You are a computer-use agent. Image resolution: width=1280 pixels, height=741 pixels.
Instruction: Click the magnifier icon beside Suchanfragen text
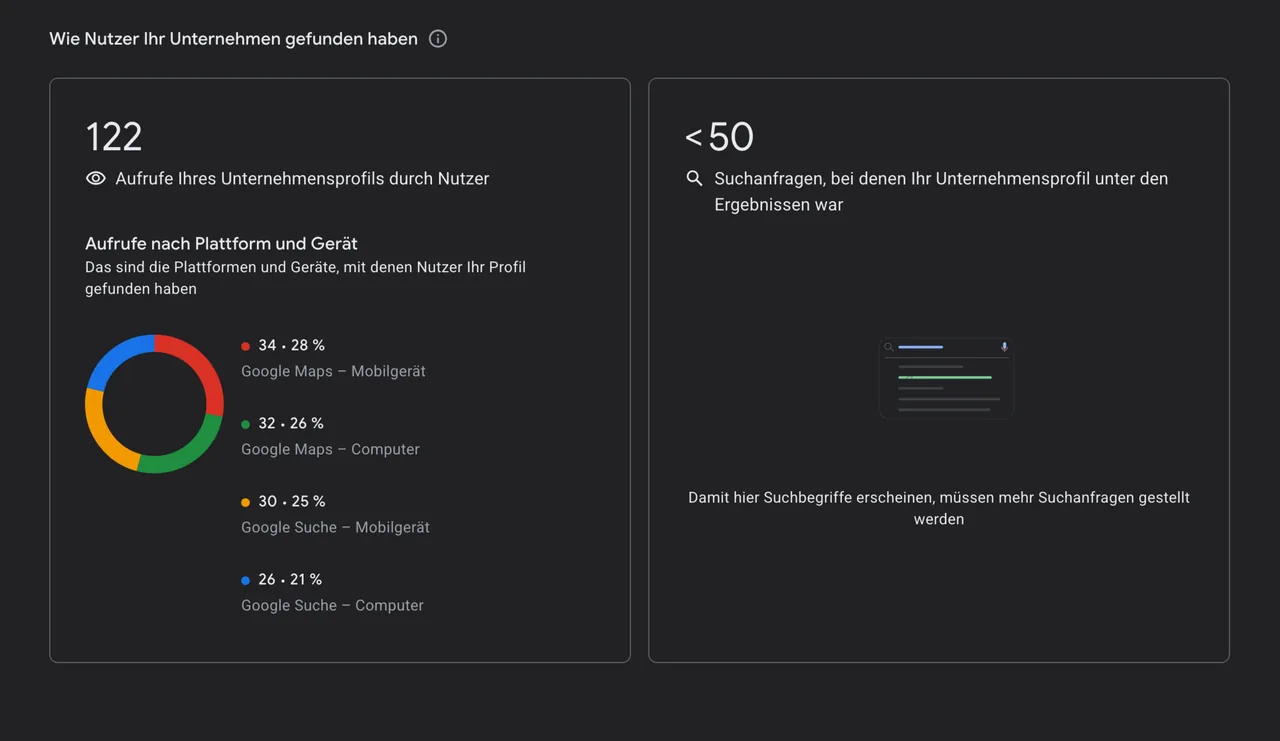tap(694, 178)
